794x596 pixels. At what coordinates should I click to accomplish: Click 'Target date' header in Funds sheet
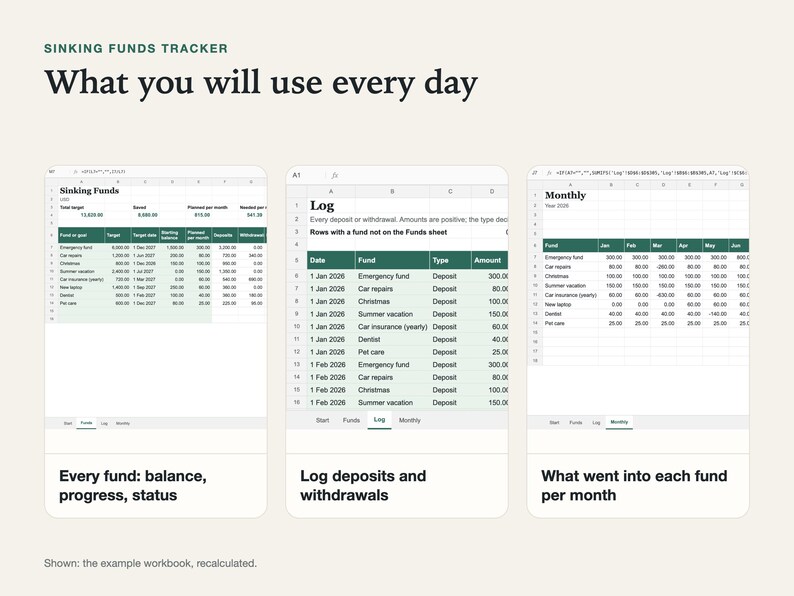tap(145, 235)
